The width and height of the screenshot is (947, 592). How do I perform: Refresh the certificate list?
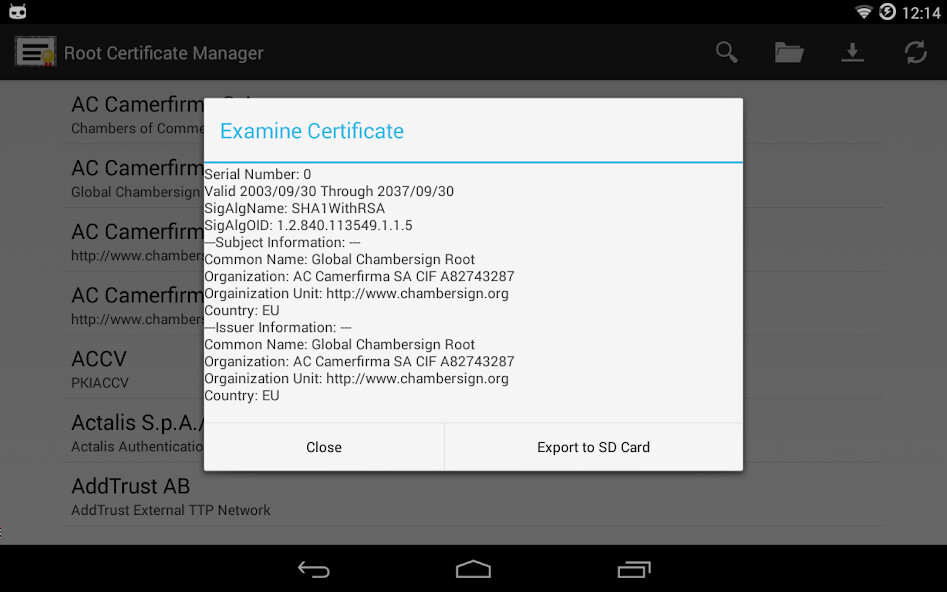point(916,52)
